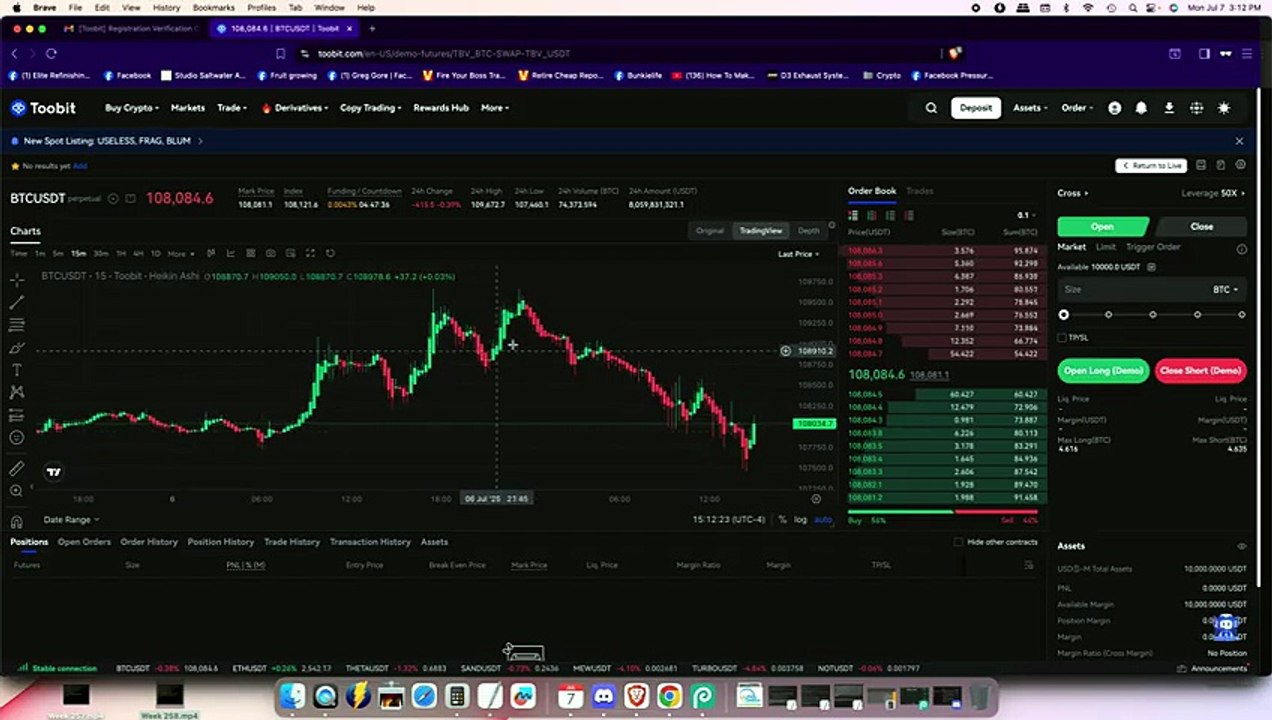Open the language globe icon
The height and width of the screenshot is (720, 1272).
1196,108
